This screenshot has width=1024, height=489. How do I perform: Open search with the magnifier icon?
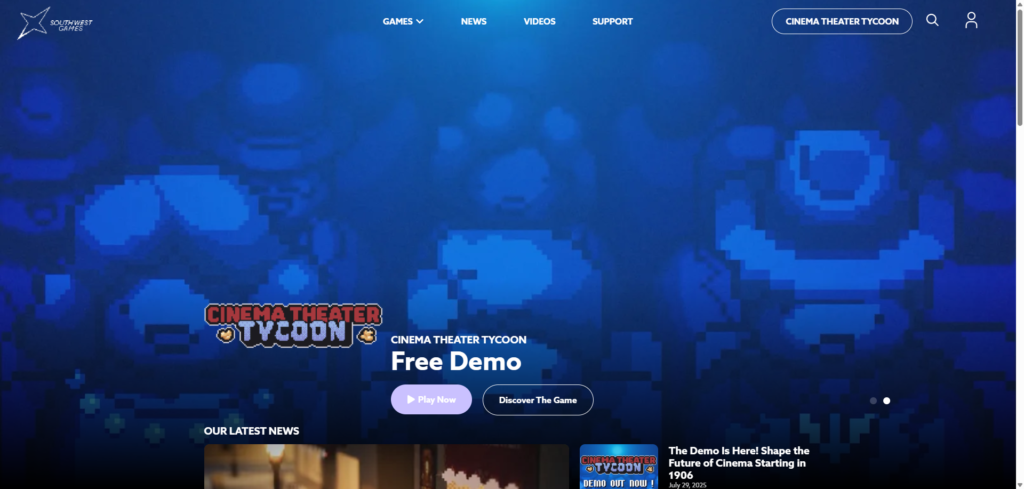coord(932,20)
